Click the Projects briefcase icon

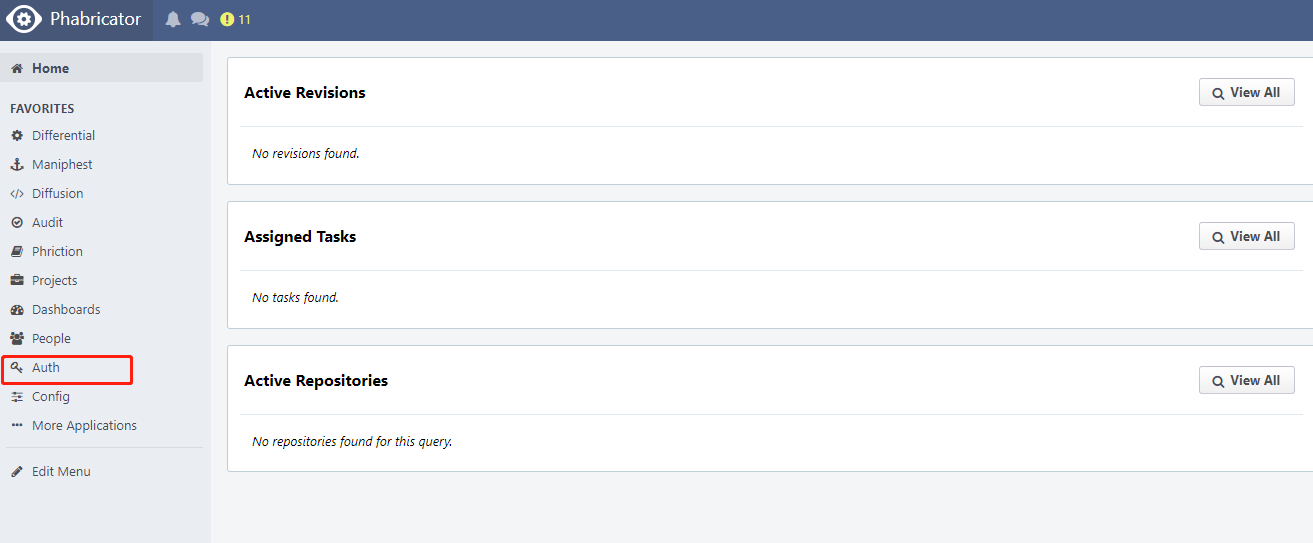coord(17,280)
